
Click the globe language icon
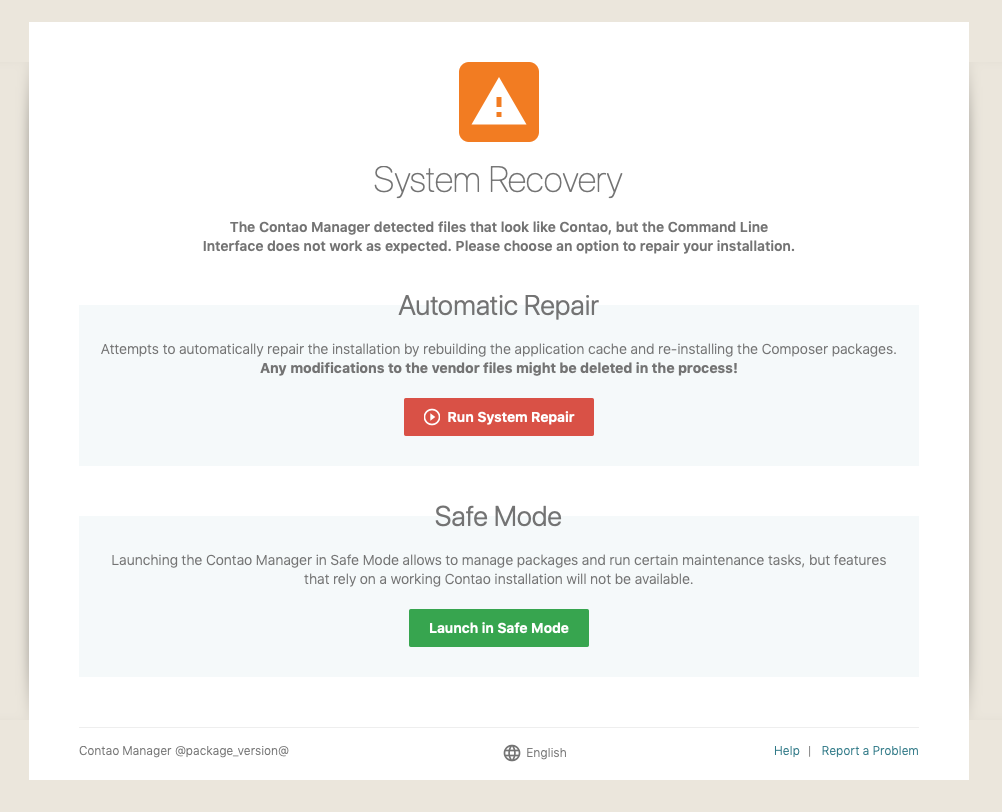[512, 753]
